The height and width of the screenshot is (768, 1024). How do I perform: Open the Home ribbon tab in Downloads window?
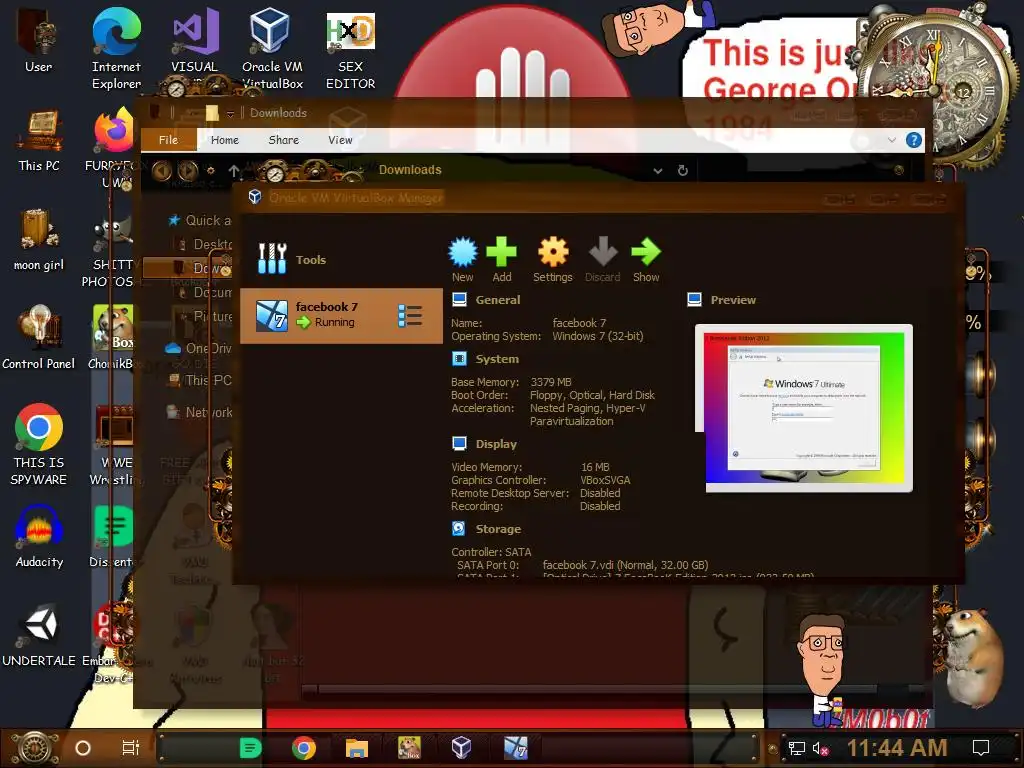click(x=225, y=140)
